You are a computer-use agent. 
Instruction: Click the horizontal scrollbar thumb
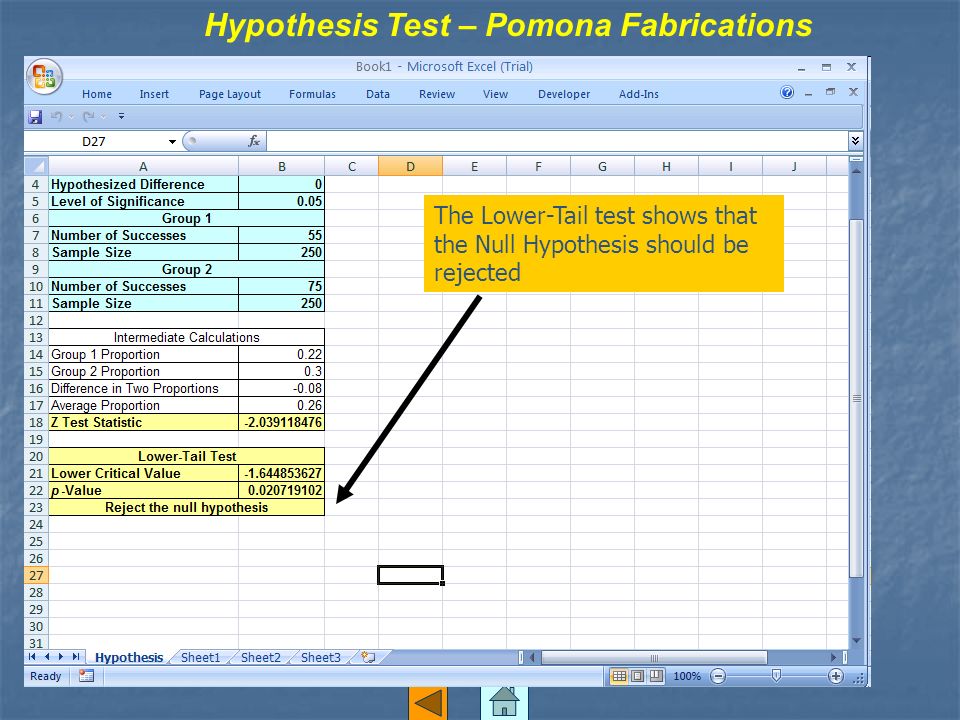pos(654,658)
